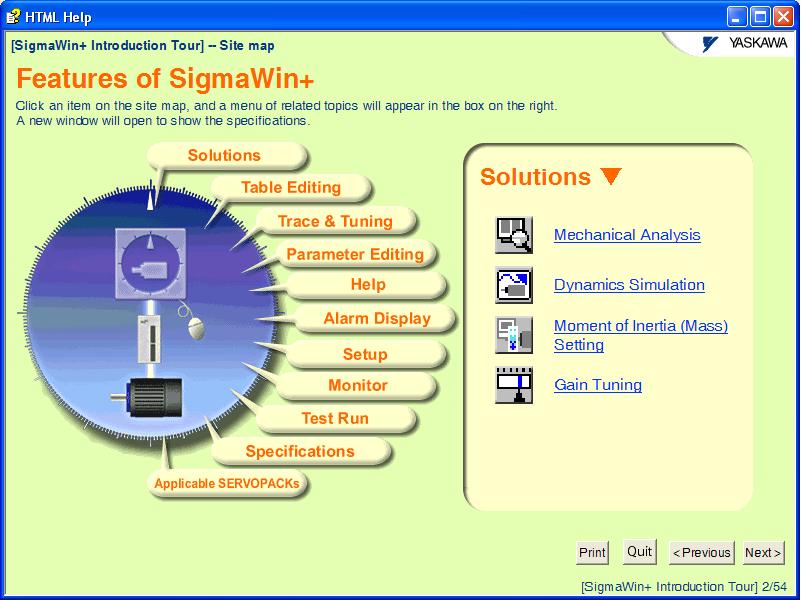
Task: Click the Dynamics Simulation icon
Action: (x=514, y=285)
